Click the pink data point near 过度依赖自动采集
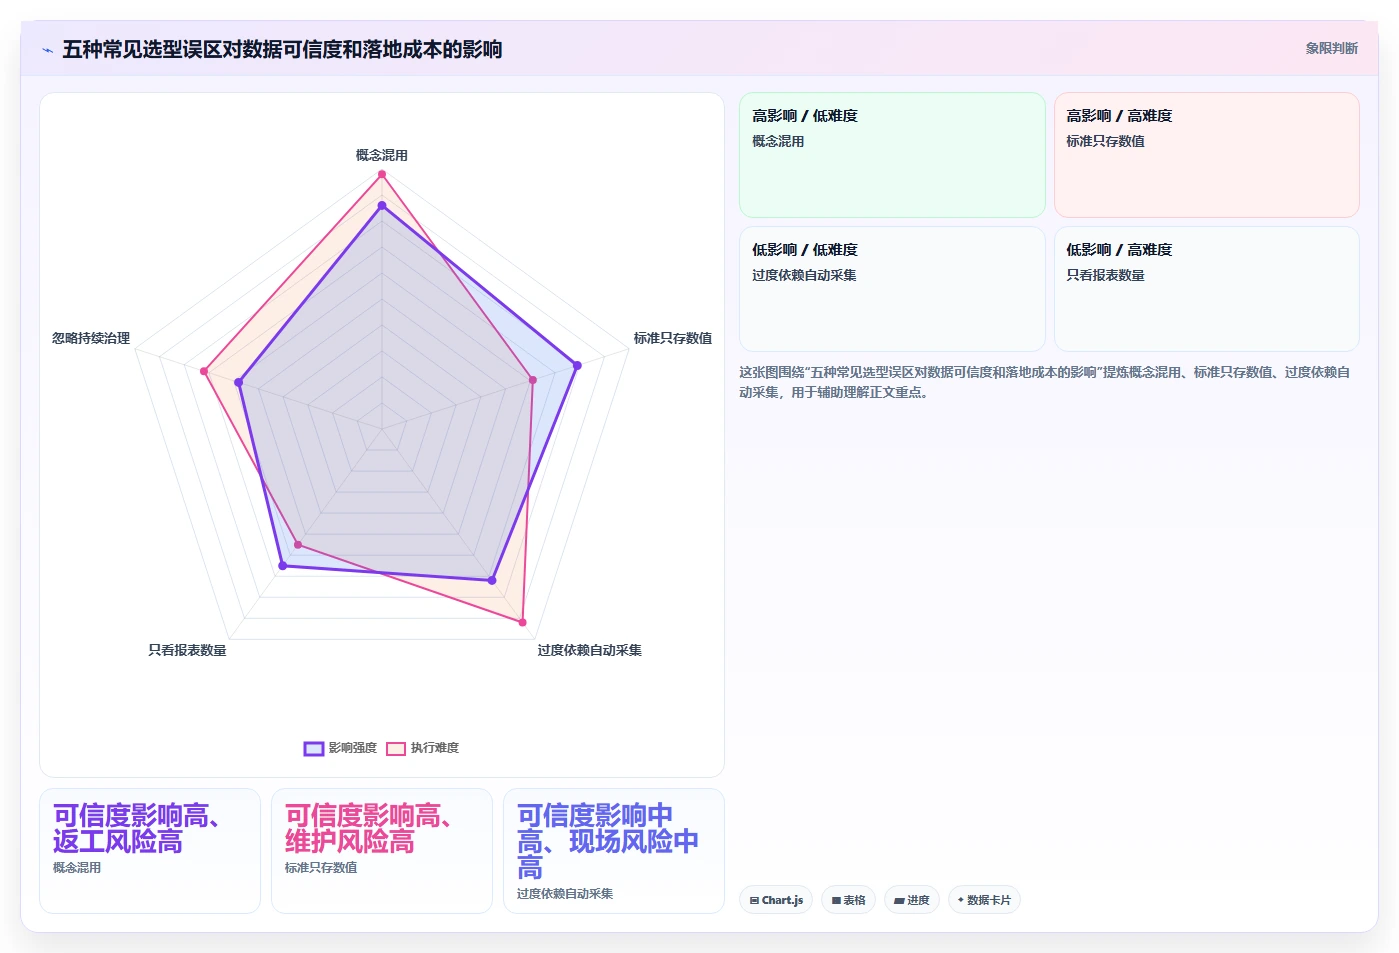 point(522,622)
